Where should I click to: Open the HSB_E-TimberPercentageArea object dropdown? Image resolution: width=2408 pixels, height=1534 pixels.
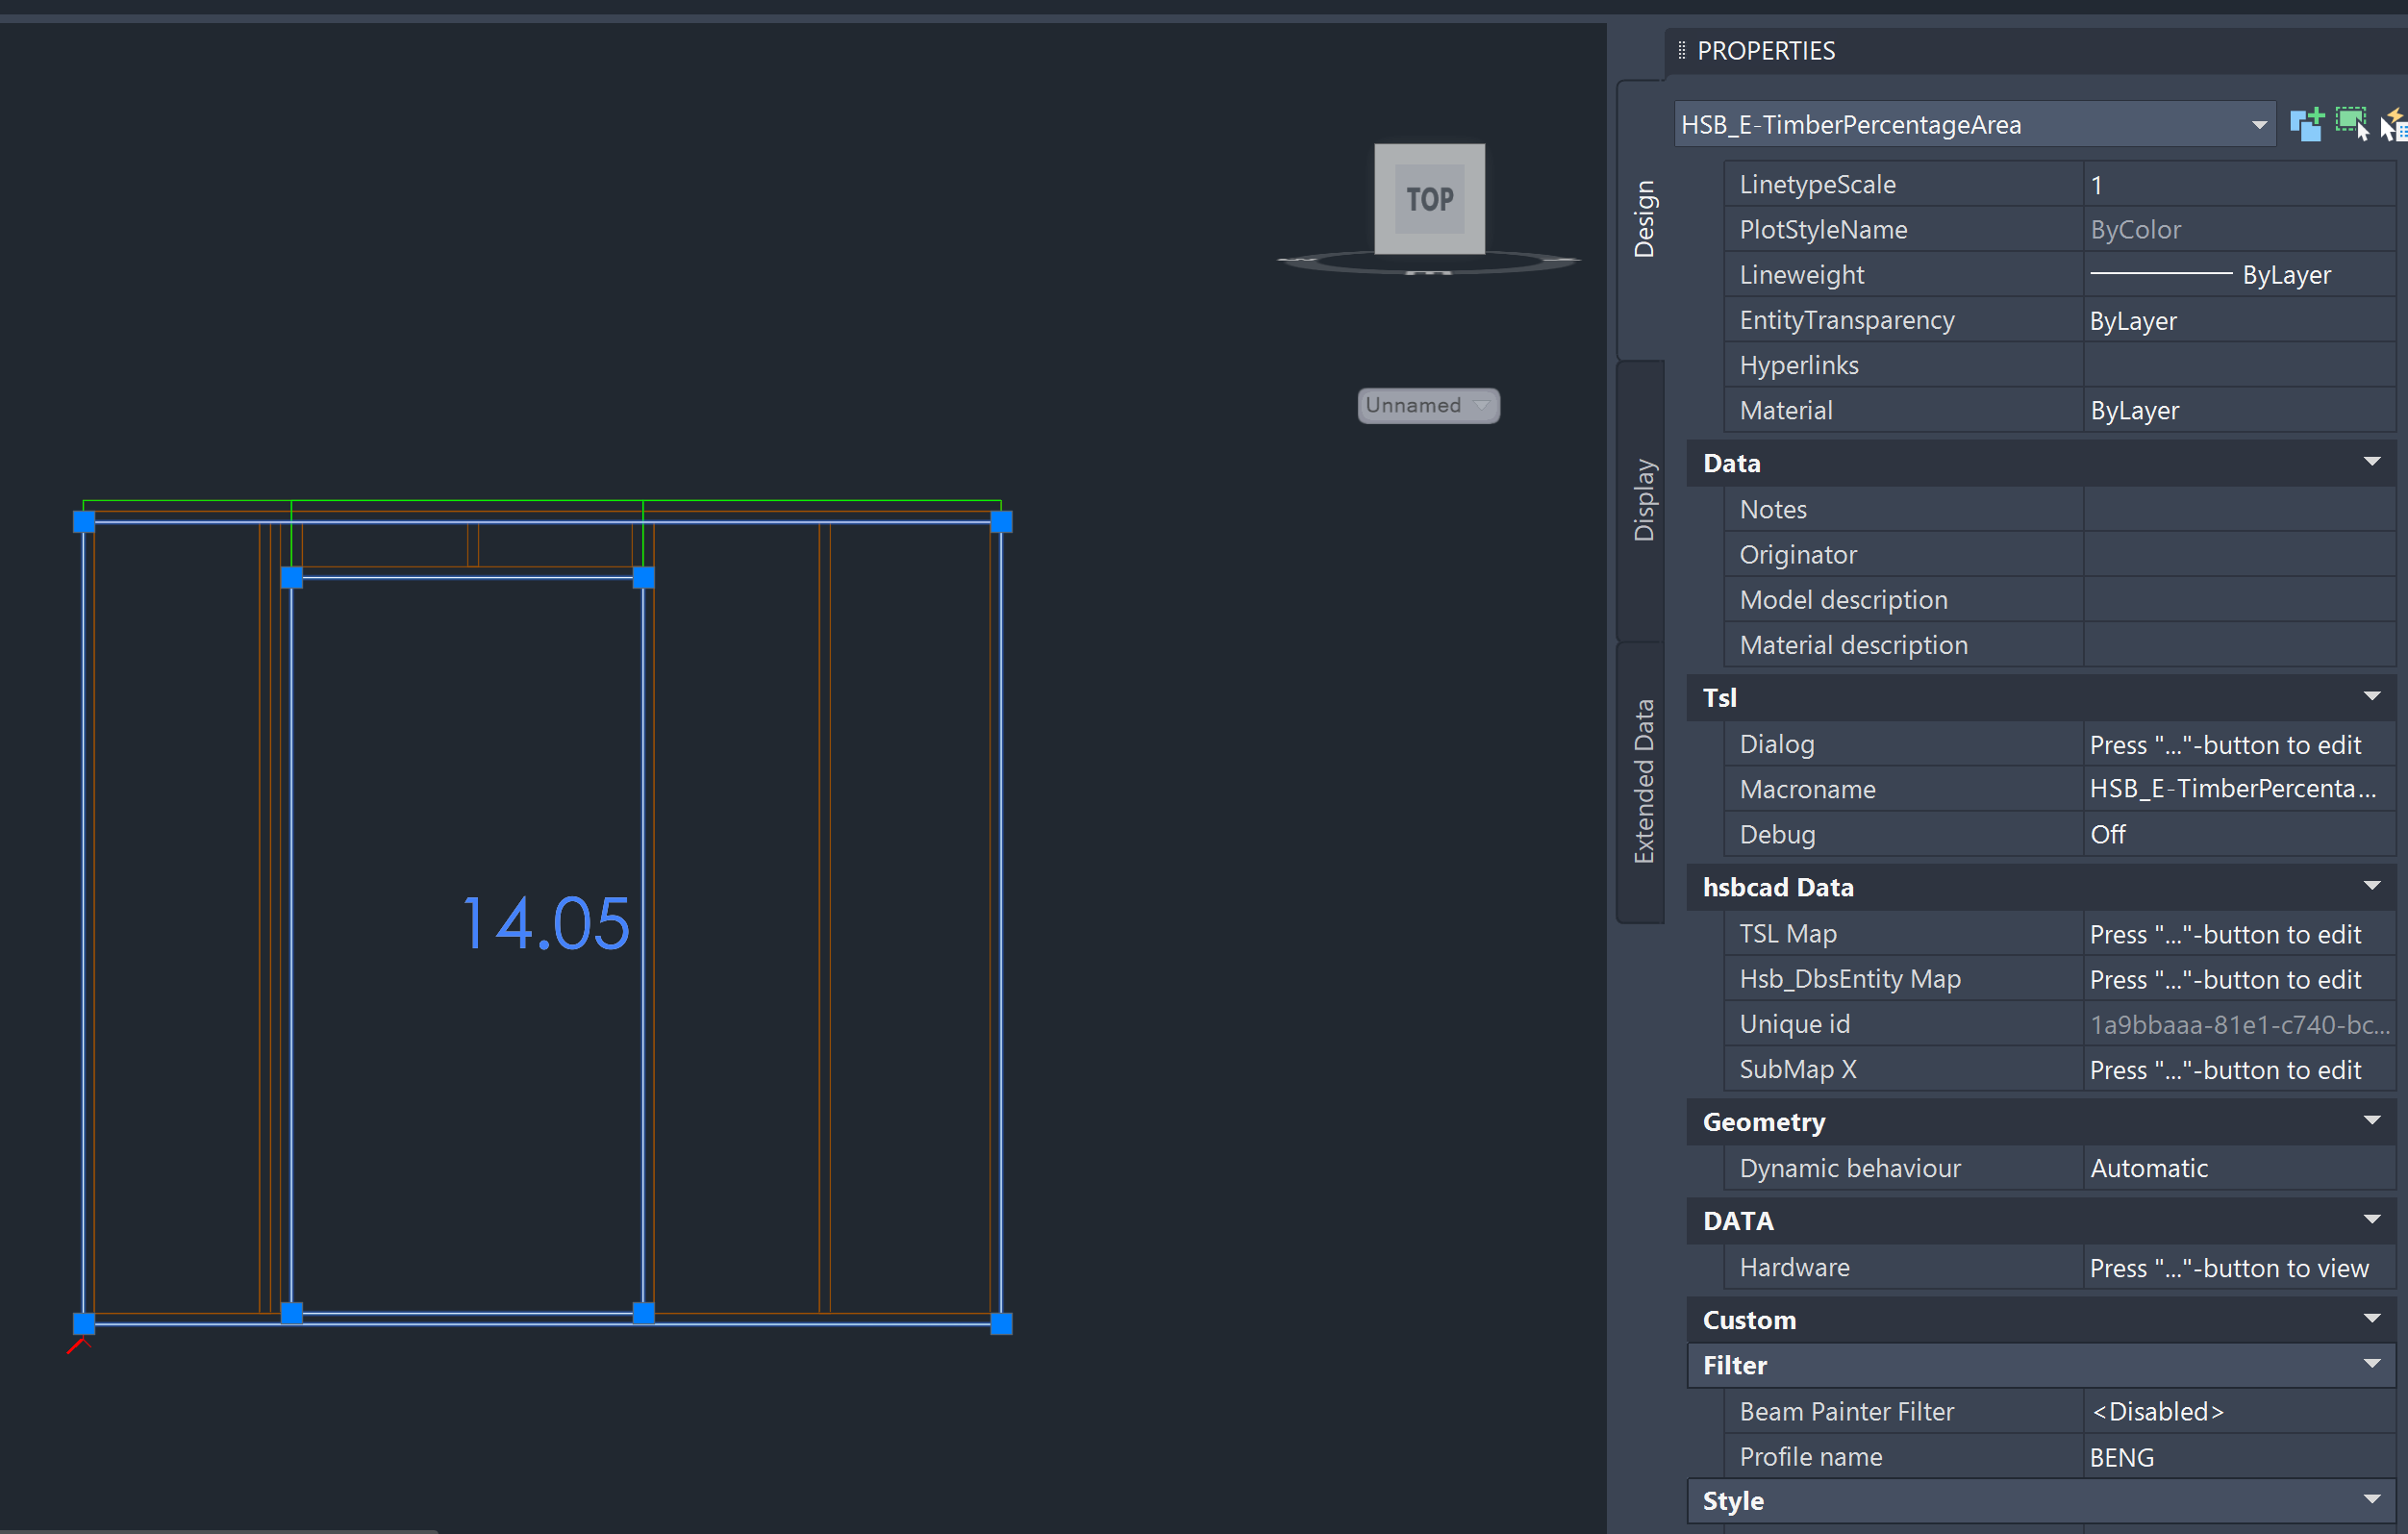(x=2259, y=125)
